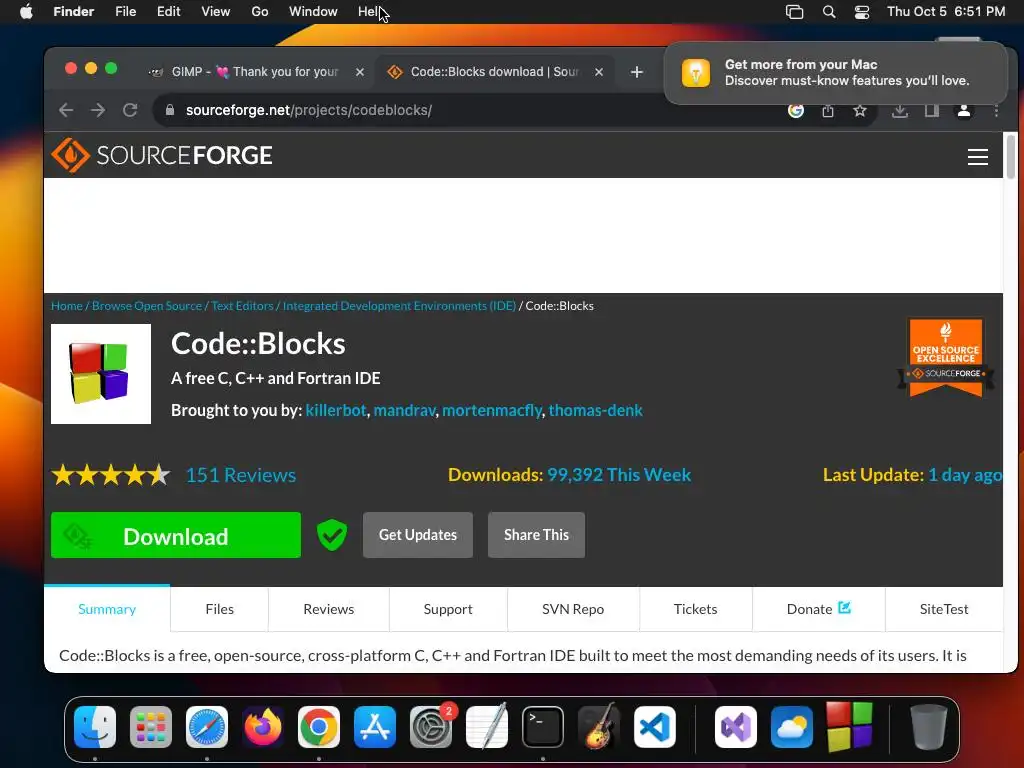Click Integrated Development Environments (IDE) breadcrumb
The height and width of the screenshot is (768, 1024).
[399, 306]
